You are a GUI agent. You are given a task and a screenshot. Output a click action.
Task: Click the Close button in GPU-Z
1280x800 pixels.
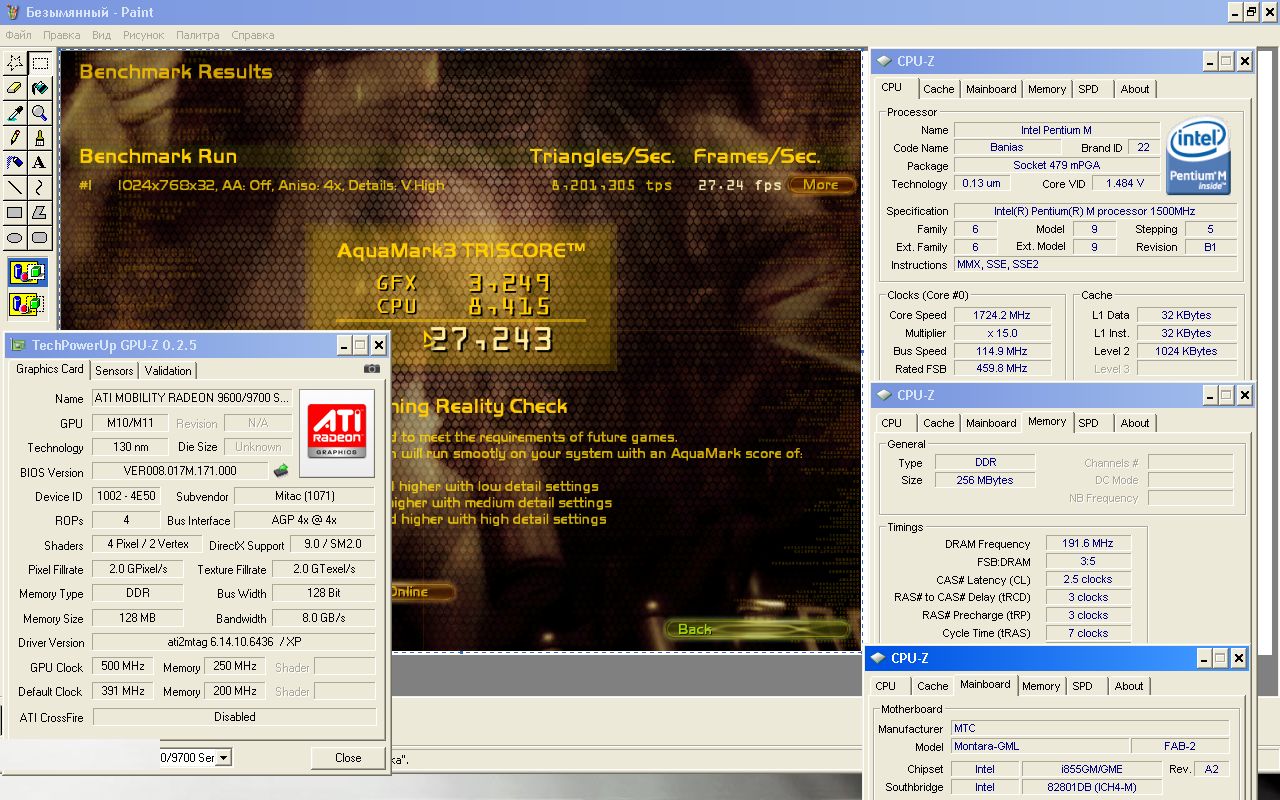click(348, 758)
